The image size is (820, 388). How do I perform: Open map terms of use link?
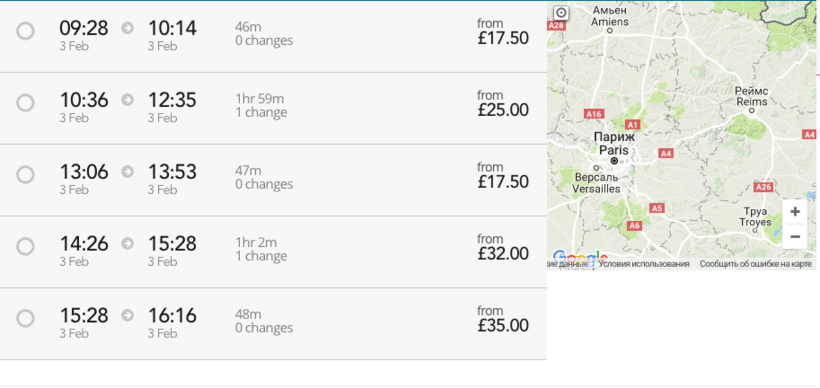click(643, 264)
